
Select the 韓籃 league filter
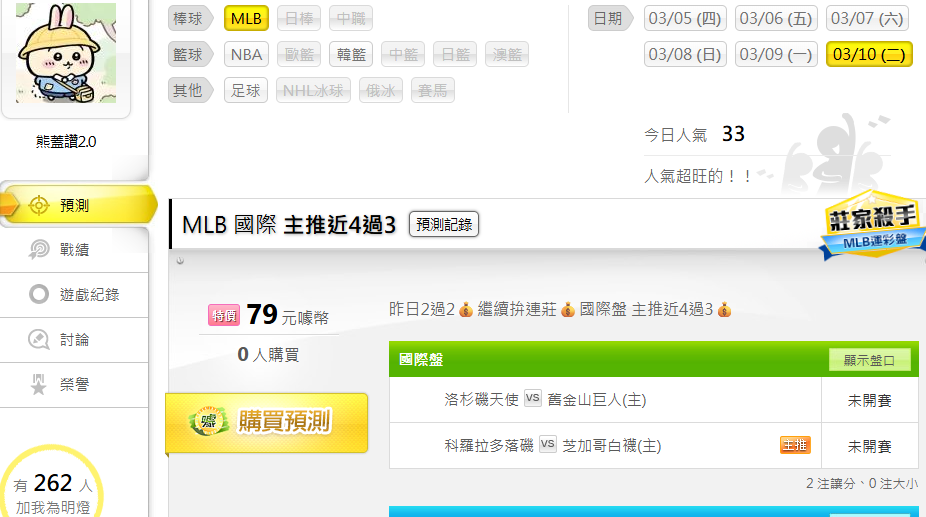(x=351, y=55)
